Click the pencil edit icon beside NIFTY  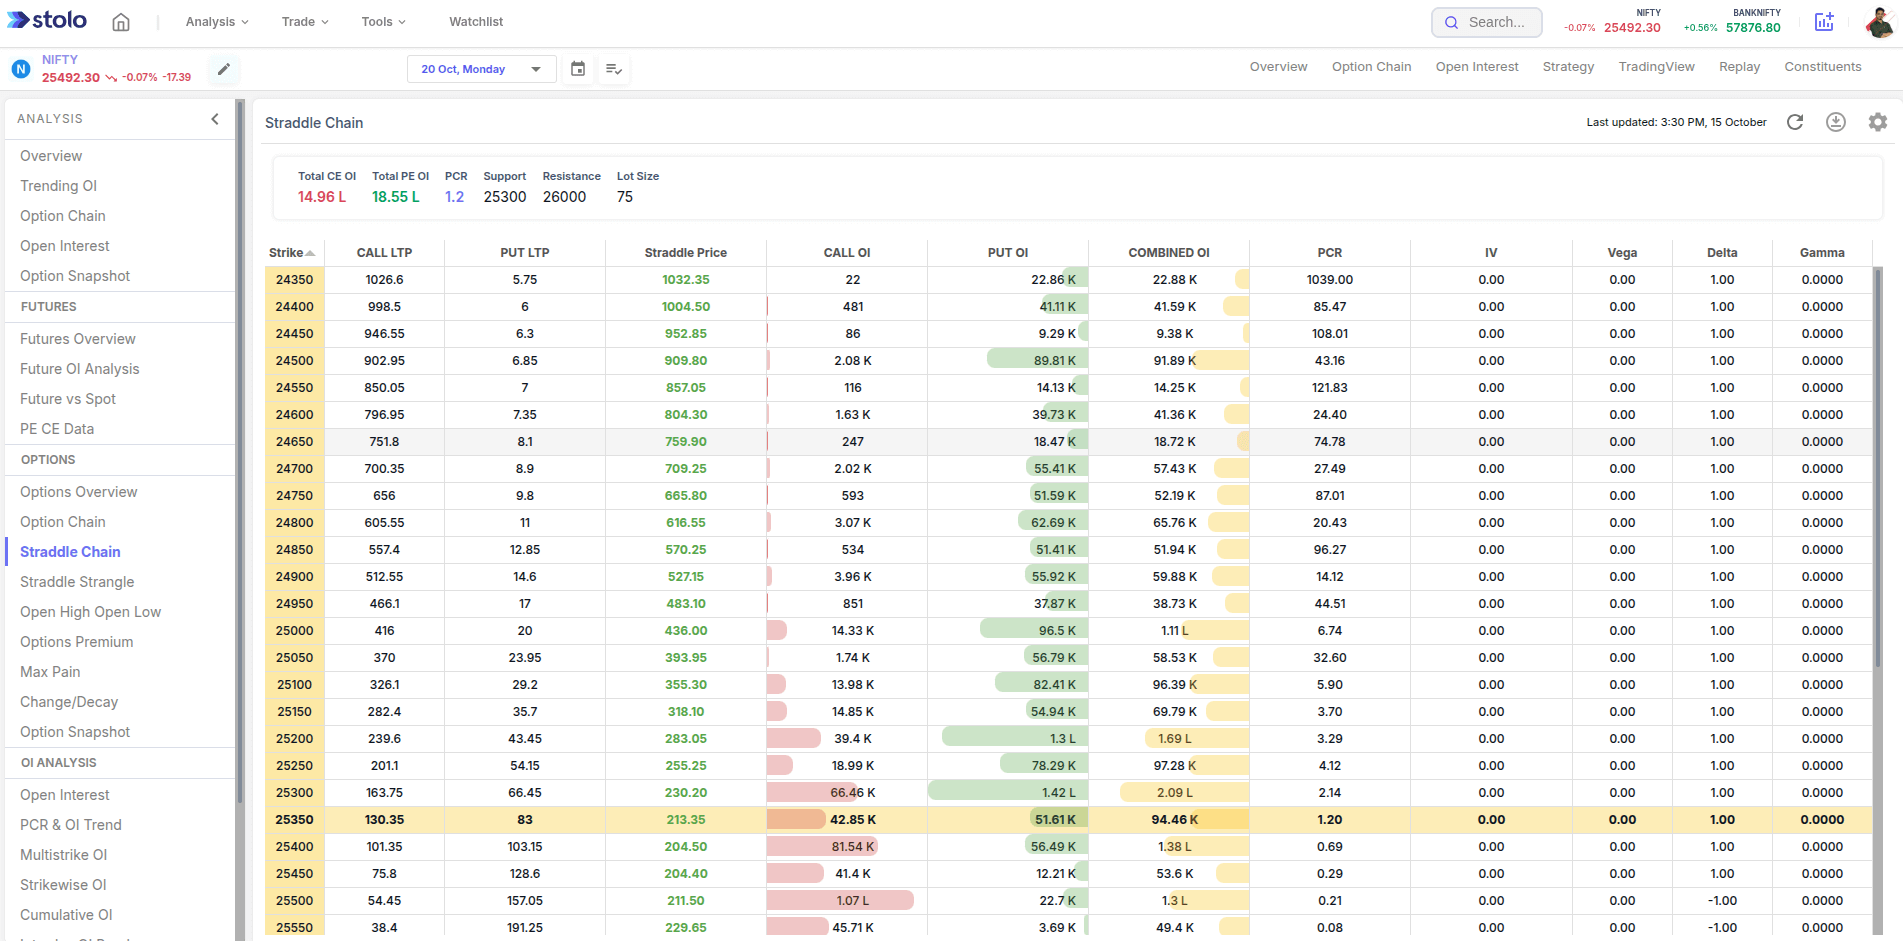[224, 69]
